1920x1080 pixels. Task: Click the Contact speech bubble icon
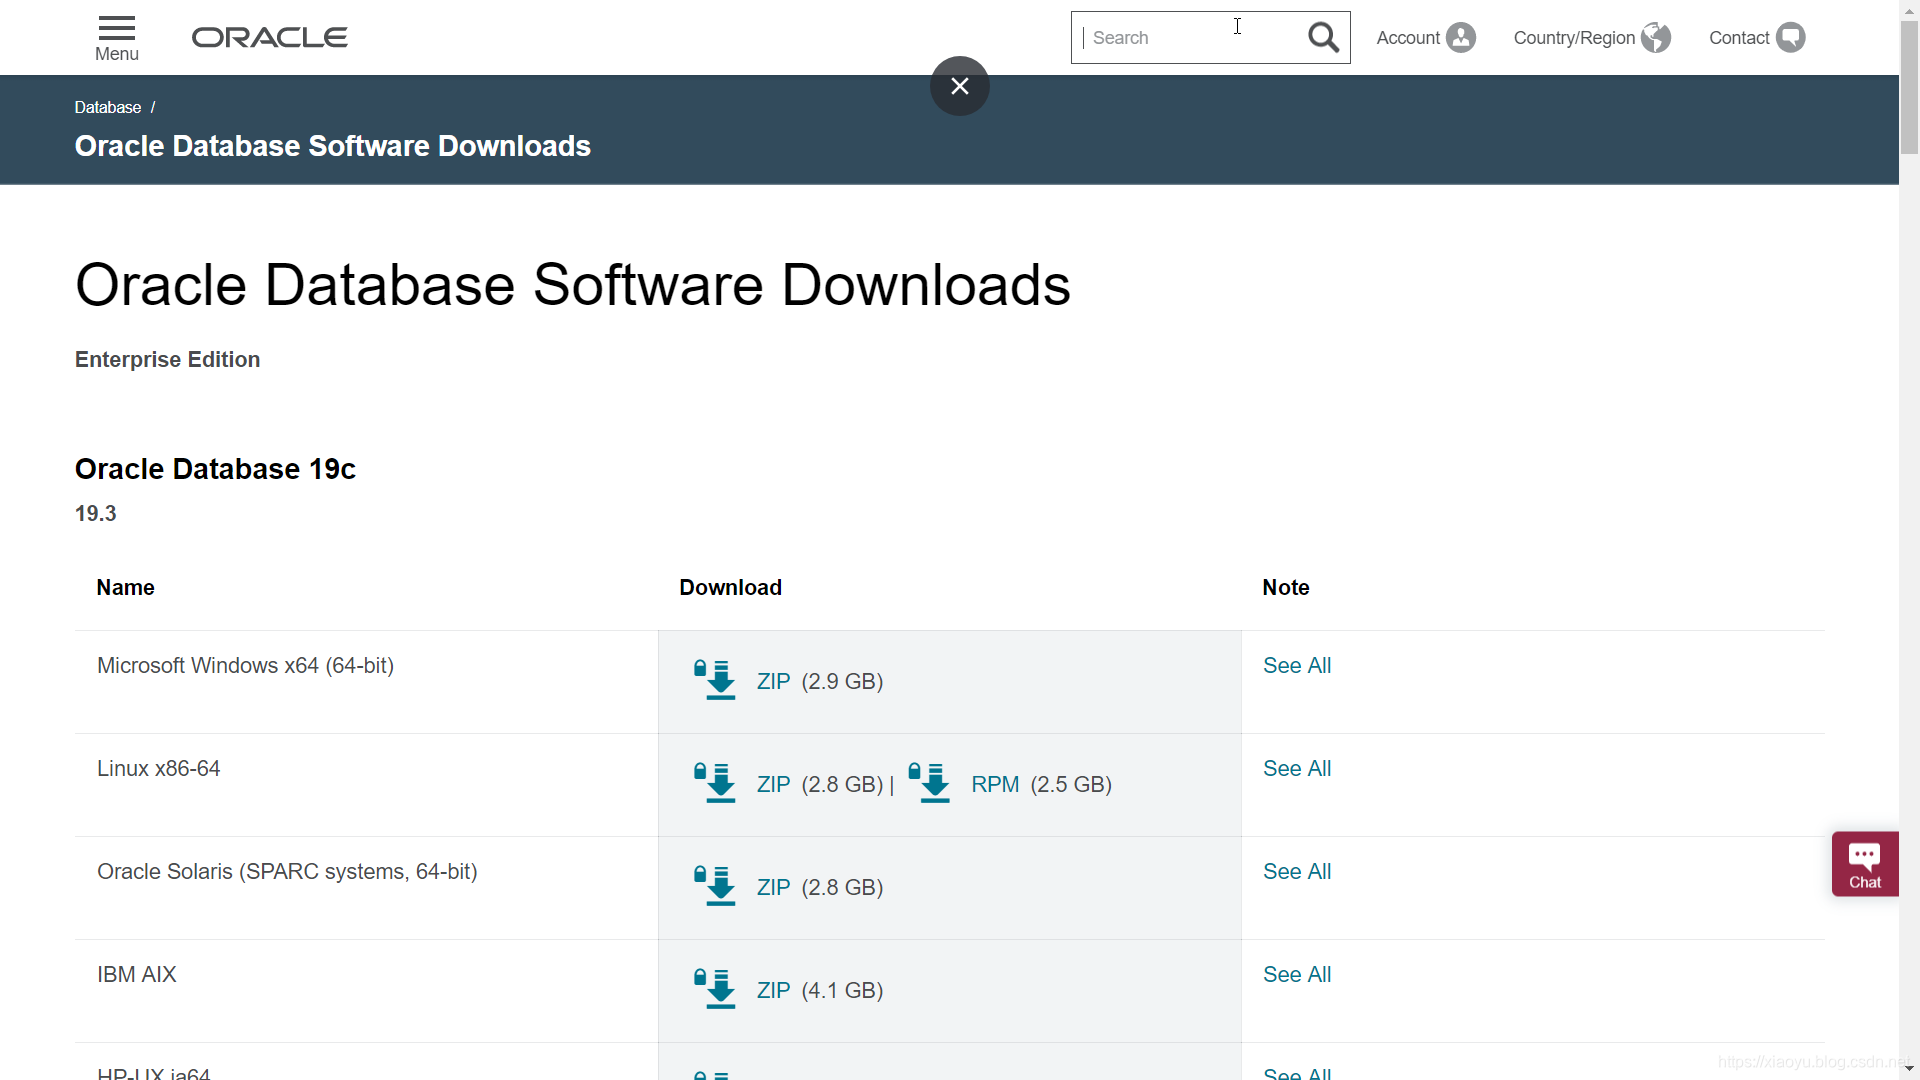pos(1791,38)
